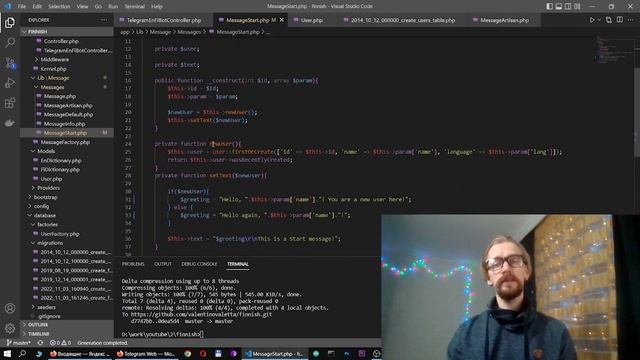Close the MessageStart.php tab

[282, 20]
